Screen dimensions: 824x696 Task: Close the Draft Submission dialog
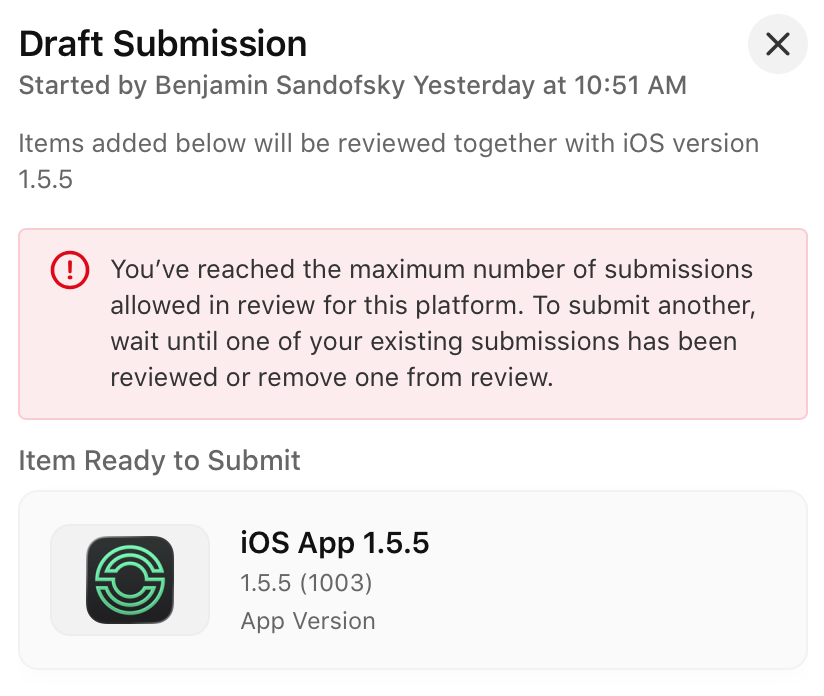pos(777,44)
